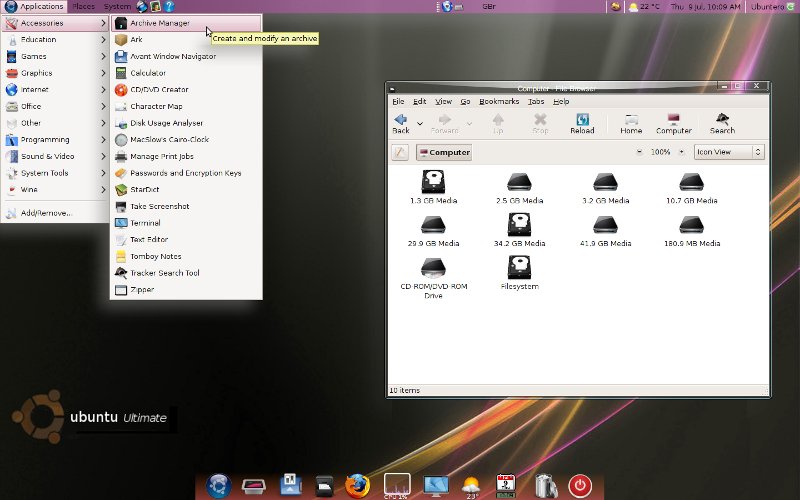Click the Text Editor icon

click(x=121, y=239)
